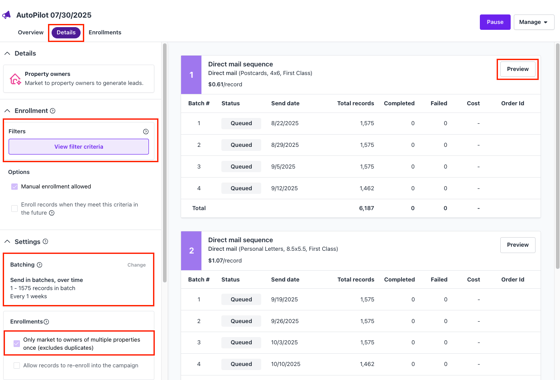This screenshot has height=380, width=560.
Task: Open the Enrollments tab
Action: click(x=105, y=32)
